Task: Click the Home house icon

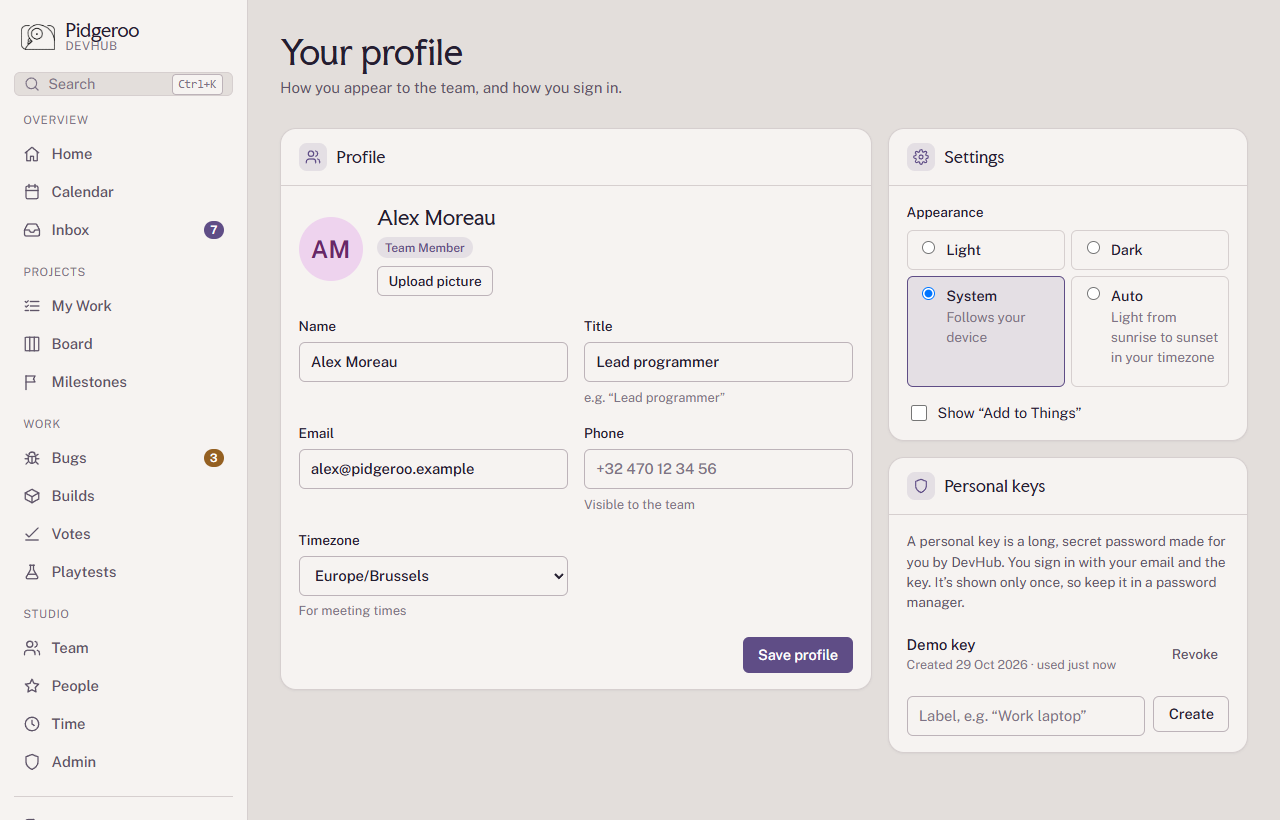Action: point(32,154)
